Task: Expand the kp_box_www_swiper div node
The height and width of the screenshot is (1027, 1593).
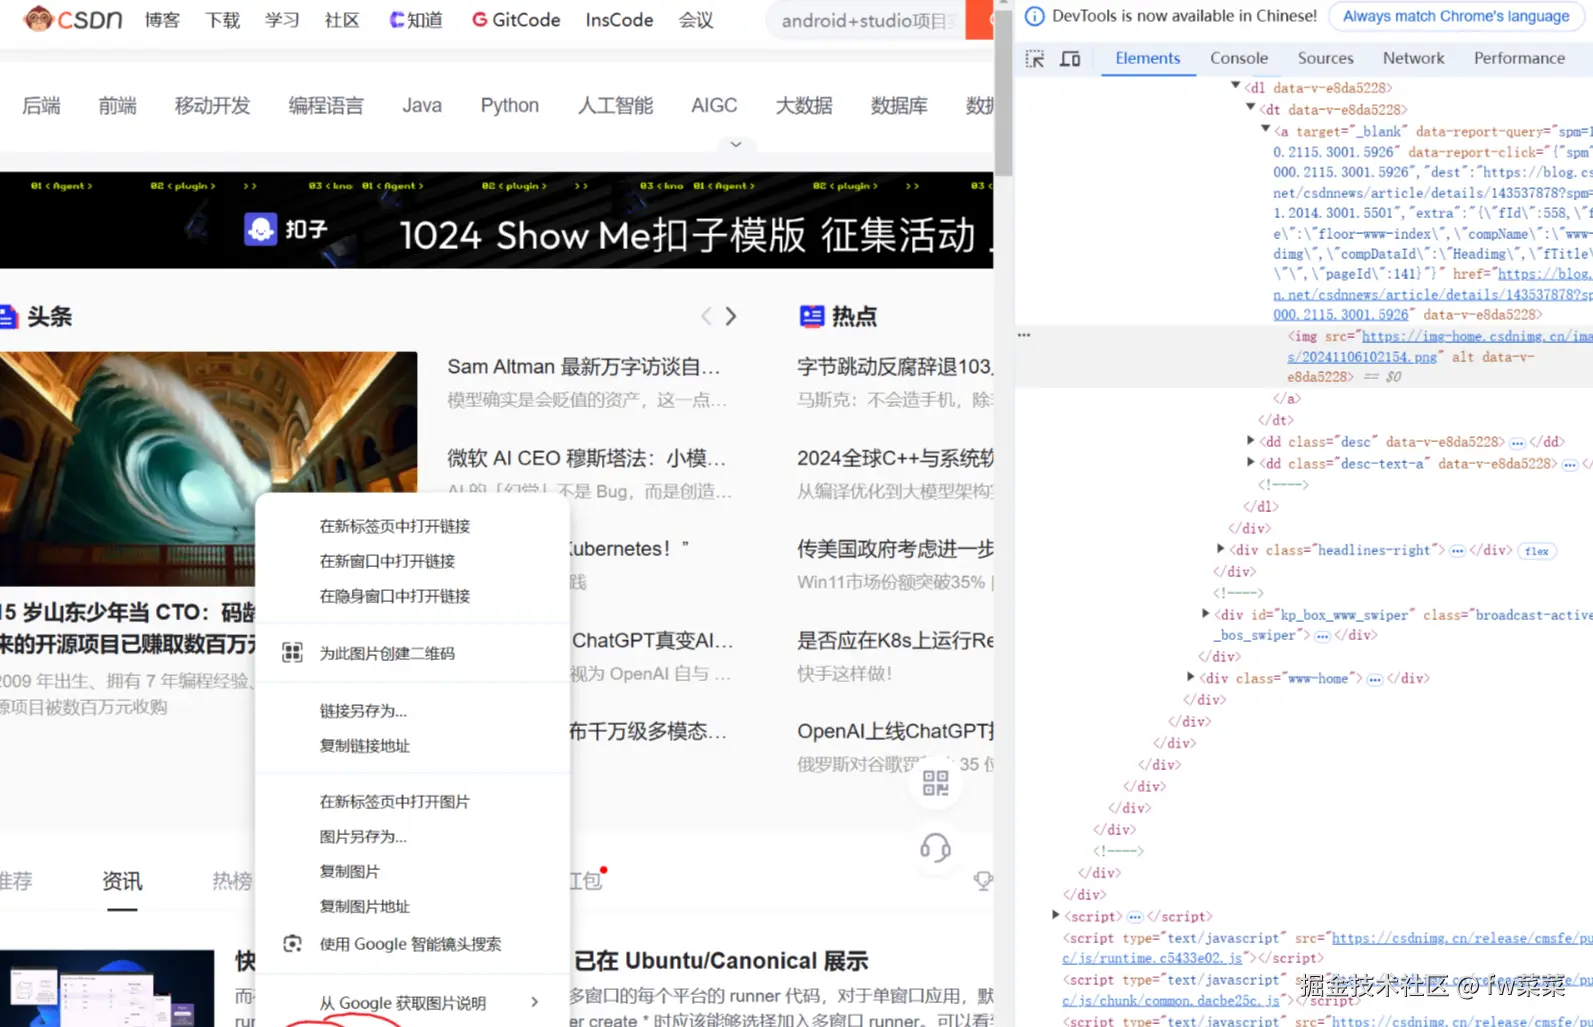Action: pos(1206,613)
